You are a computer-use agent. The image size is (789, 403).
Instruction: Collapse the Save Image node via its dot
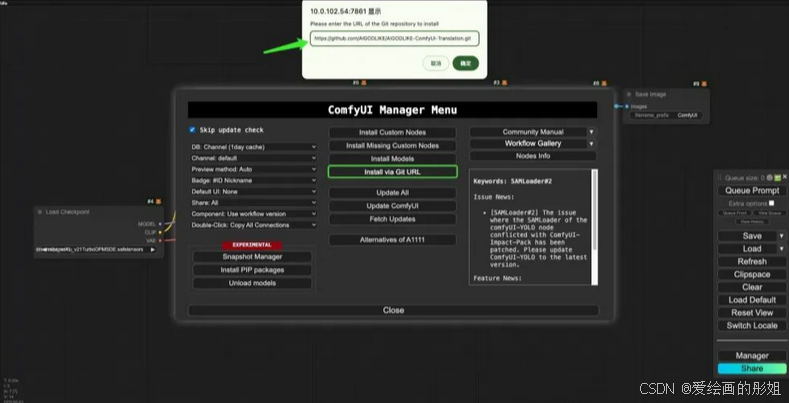[629, 94]
